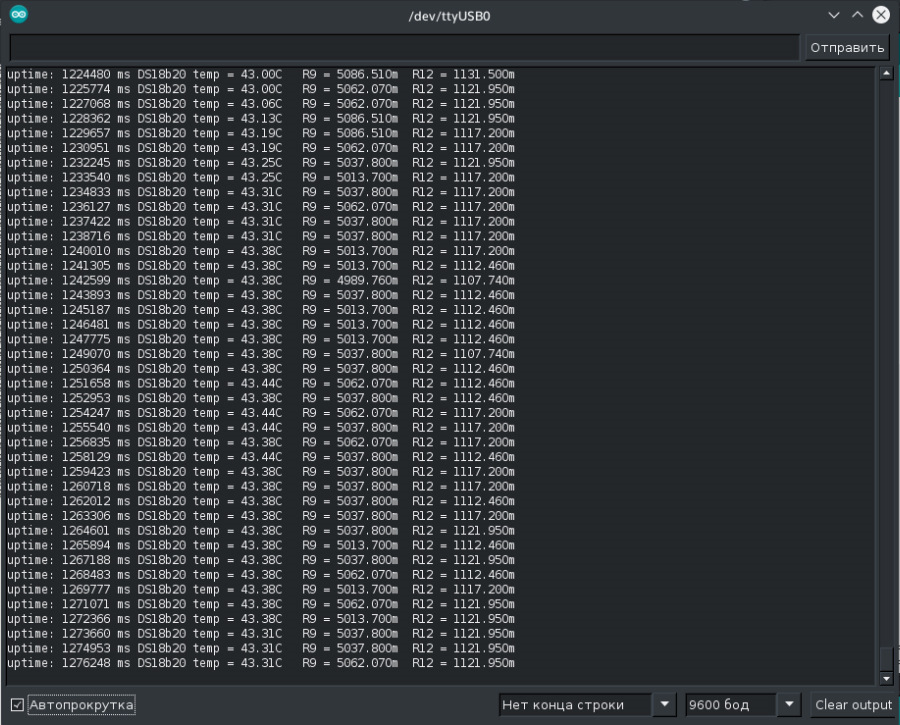Click the line with uptime 1227068 ms
This screenshot has height=725, width=900.
click(261, 104)
